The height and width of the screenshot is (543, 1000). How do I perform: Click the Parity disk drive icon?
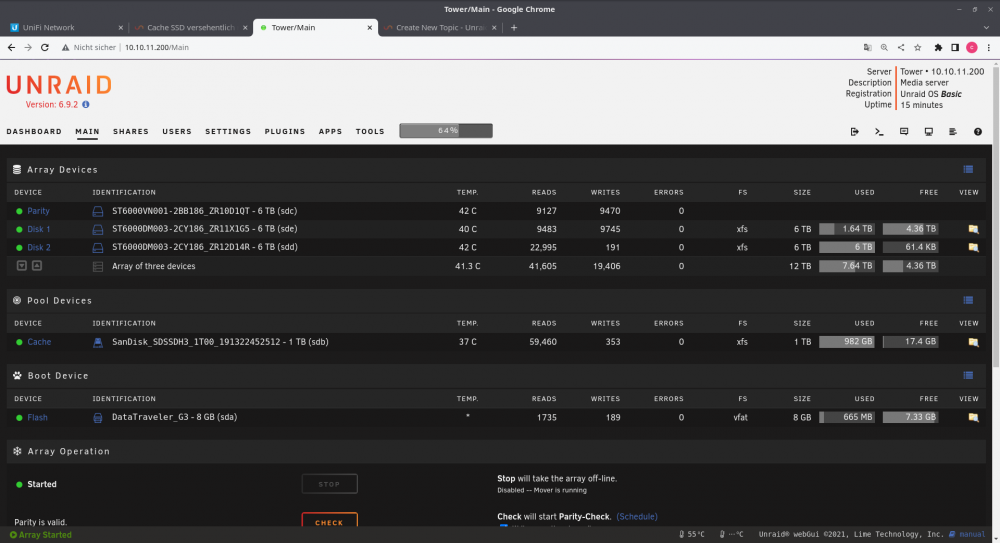[98, 211]
